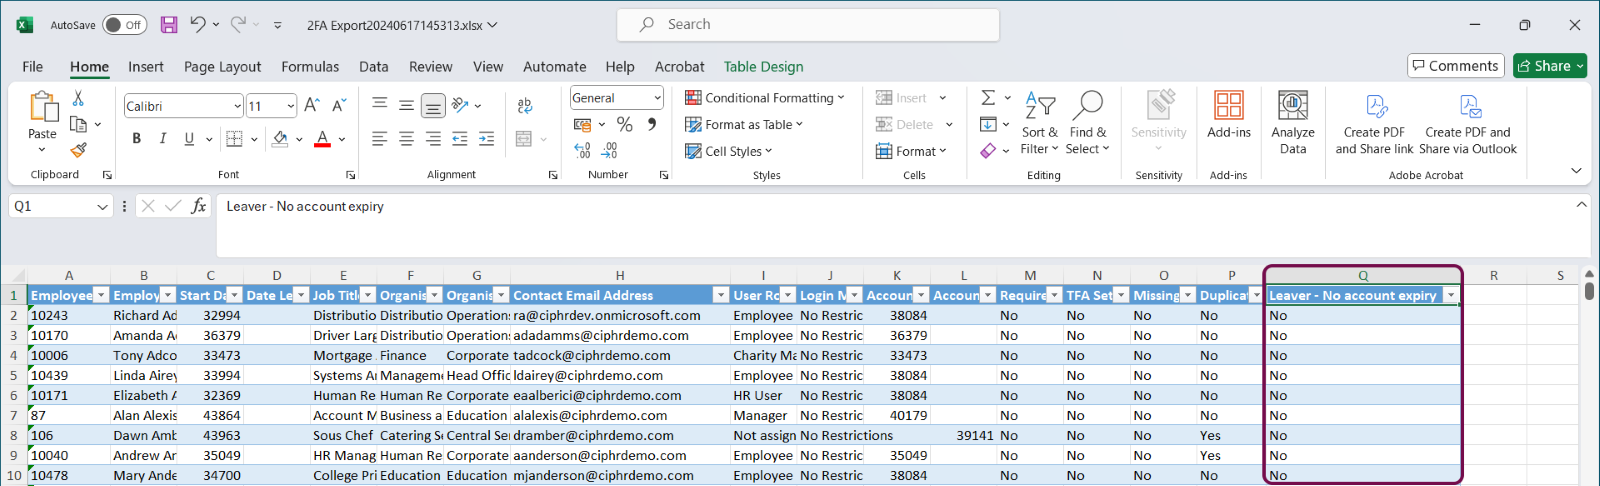The image size is (1600, 486).
Task: Select the Format Painter brush
Action: (x=78, y=150)
